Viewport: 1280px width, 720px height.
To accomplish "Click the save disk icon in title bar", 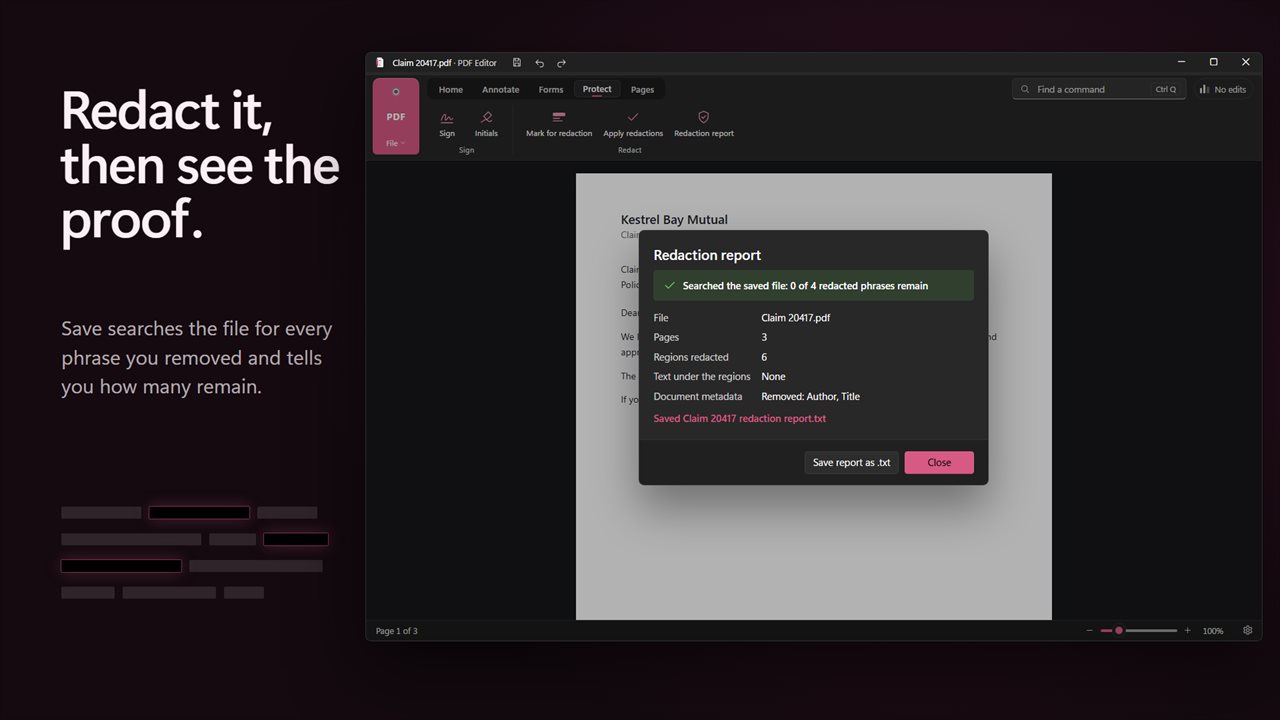I will (x=517, y=62).
